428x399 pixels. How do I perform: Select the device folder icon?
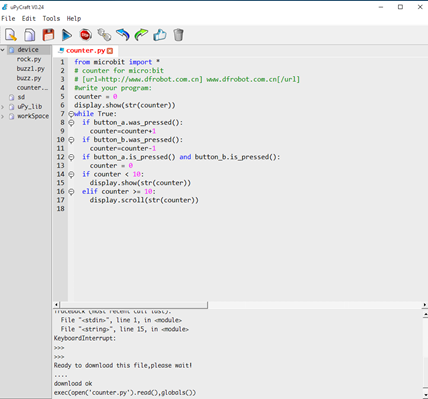[x=12, y=50]
